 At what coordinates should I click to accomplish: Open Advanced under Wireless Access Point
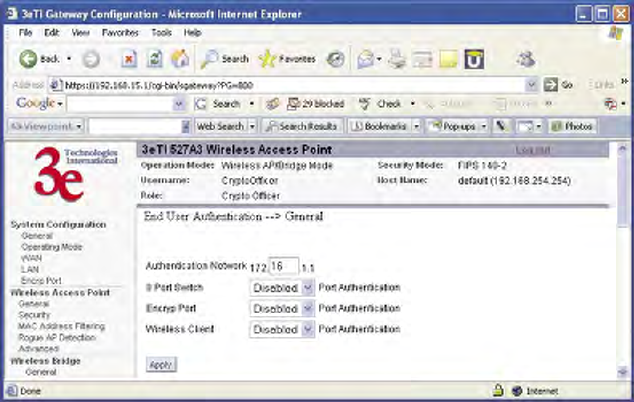[39, 349]
